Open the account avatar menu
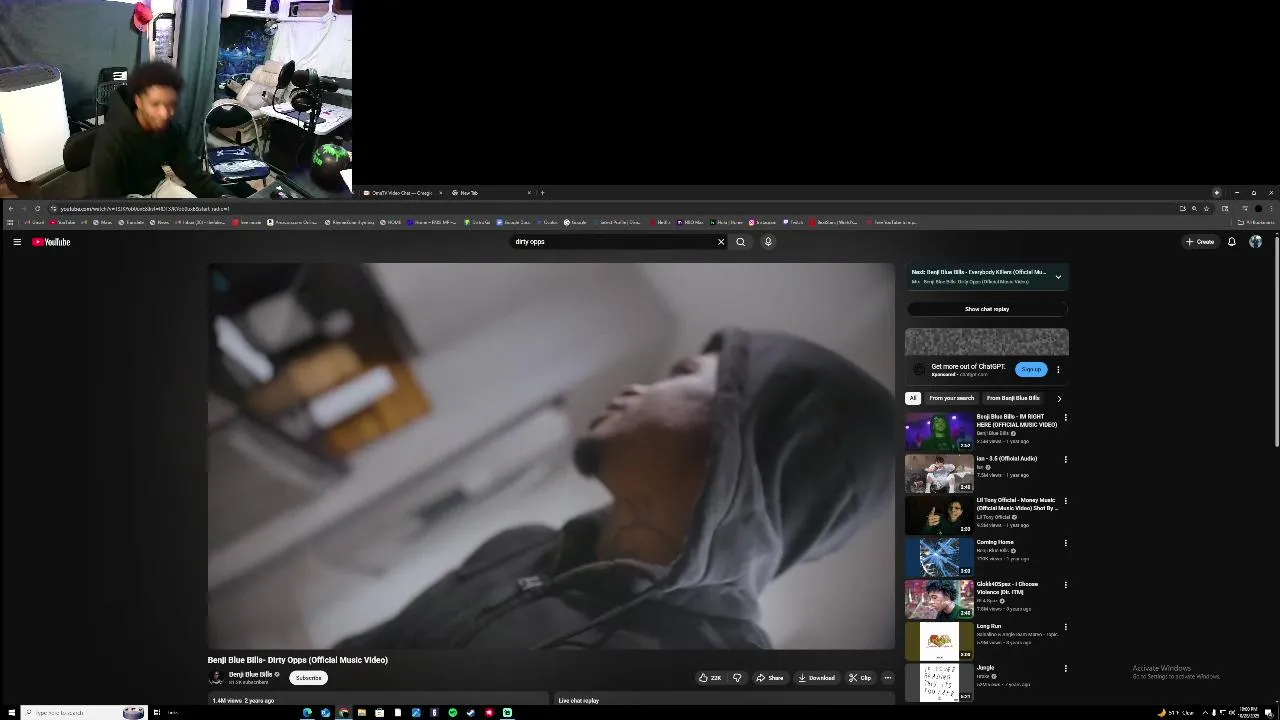 (1255, 242)
